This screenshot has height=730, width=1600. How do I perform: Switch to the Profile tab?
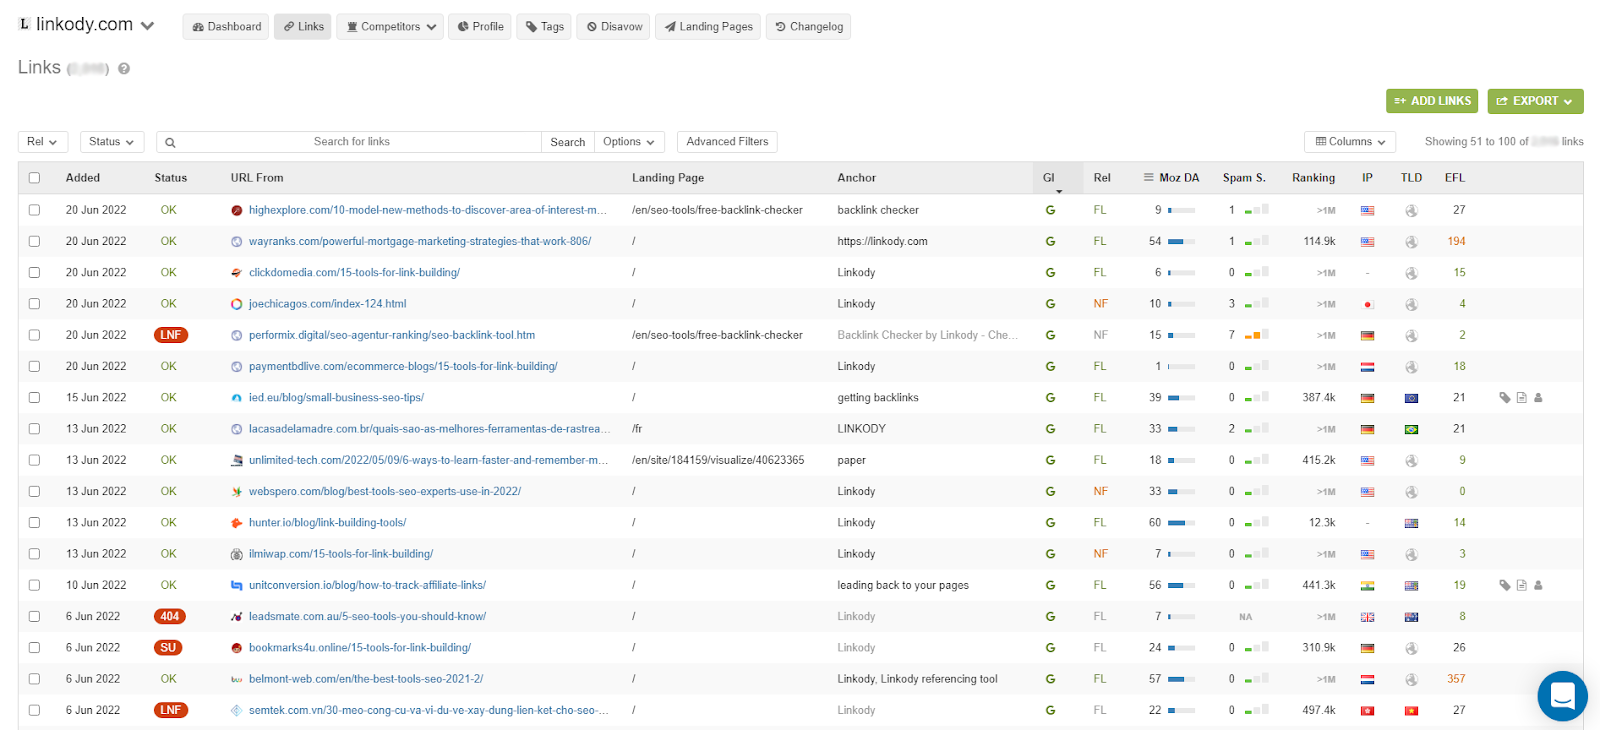(480, 27)
